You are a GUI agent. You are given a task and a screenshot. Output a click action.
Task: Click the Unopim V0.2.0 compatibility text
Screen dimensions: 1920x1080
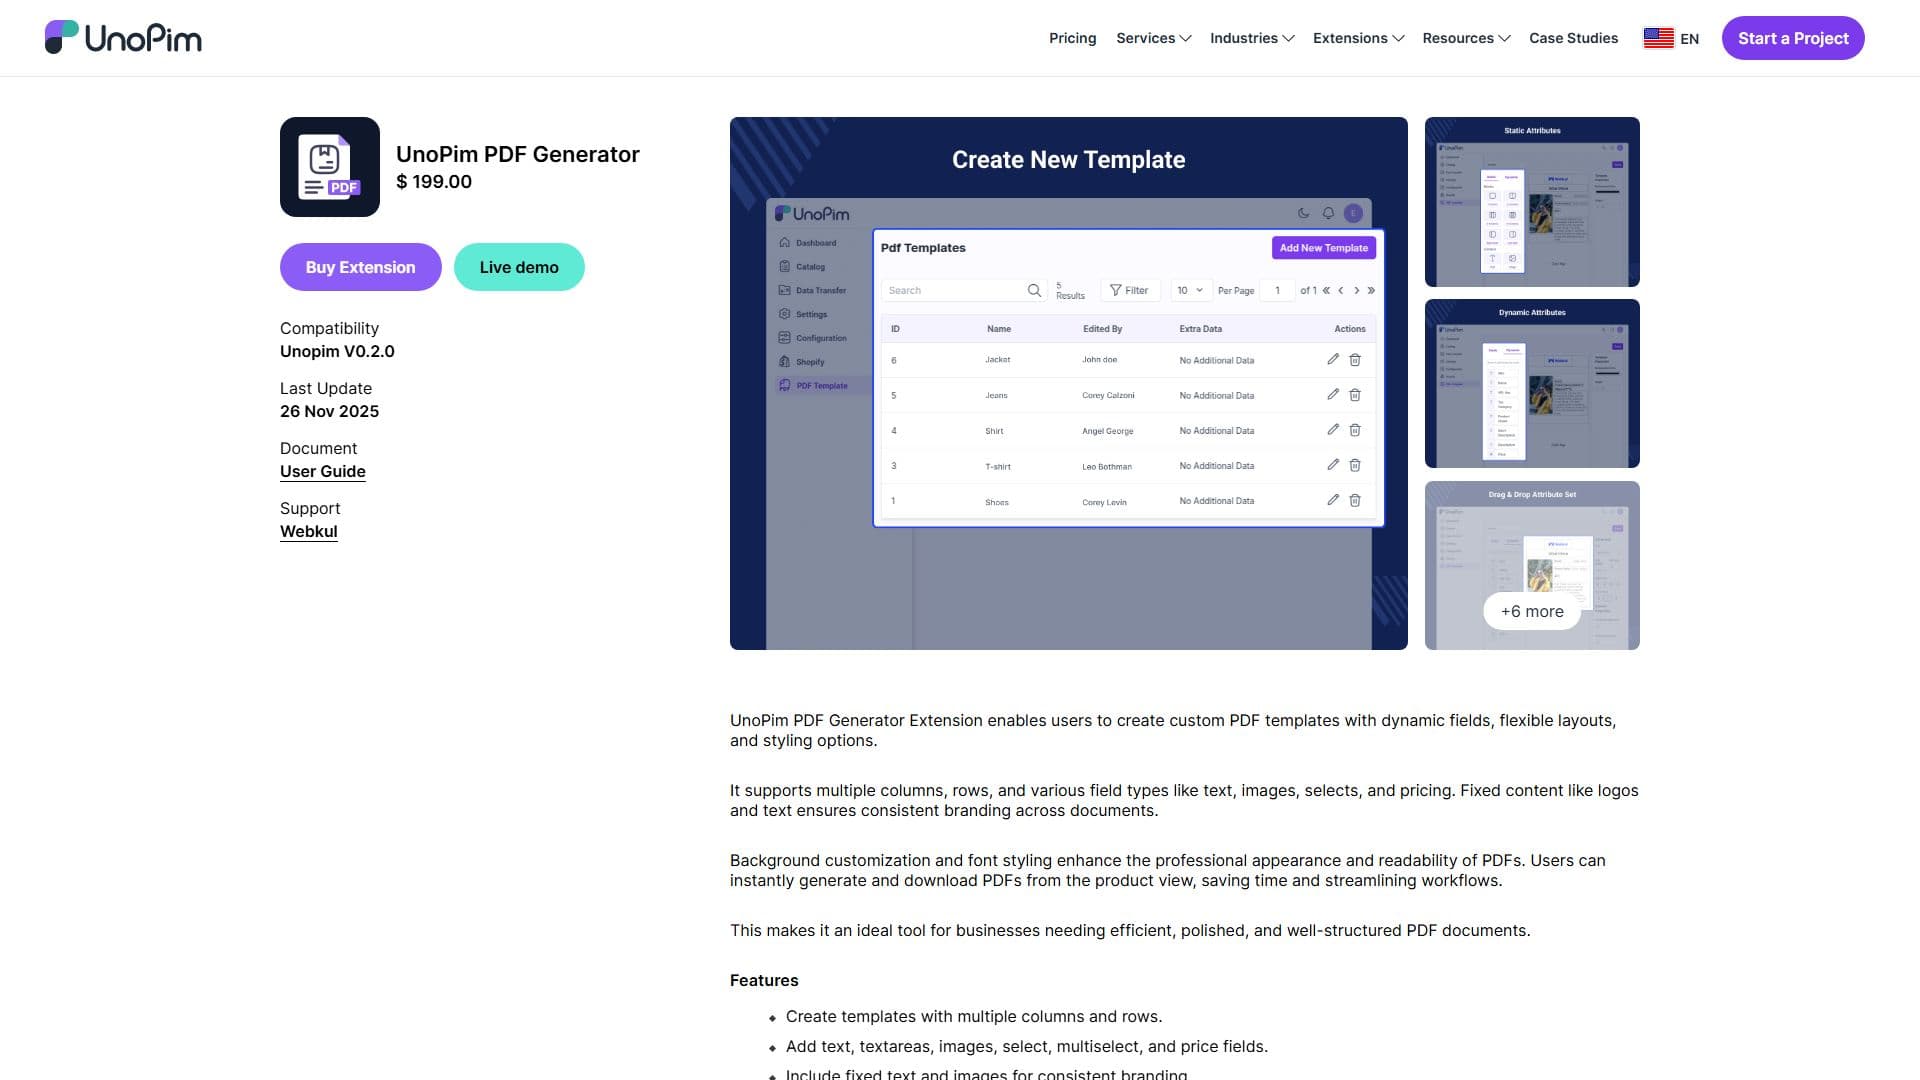pos(337,351)
